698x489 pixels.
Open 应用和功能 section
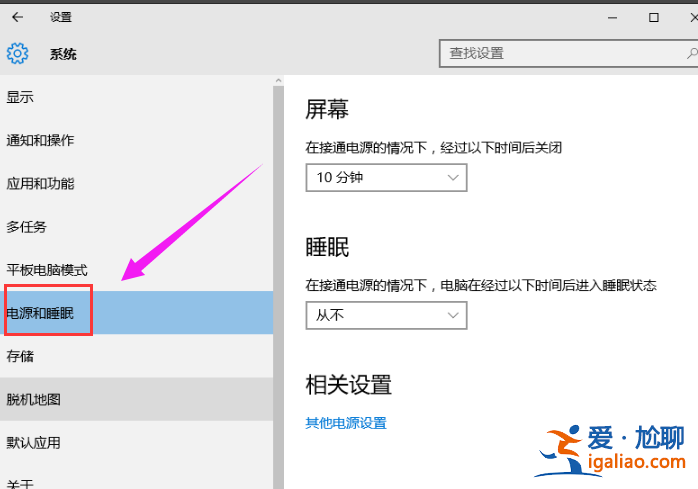point(136,183)
